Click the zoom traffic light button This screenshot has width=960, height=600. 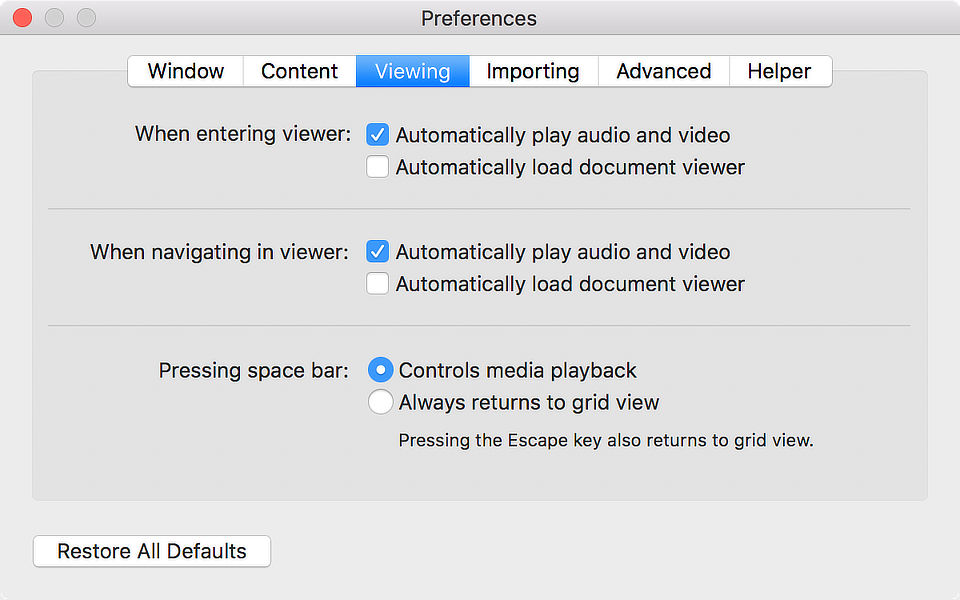point(87,17)
